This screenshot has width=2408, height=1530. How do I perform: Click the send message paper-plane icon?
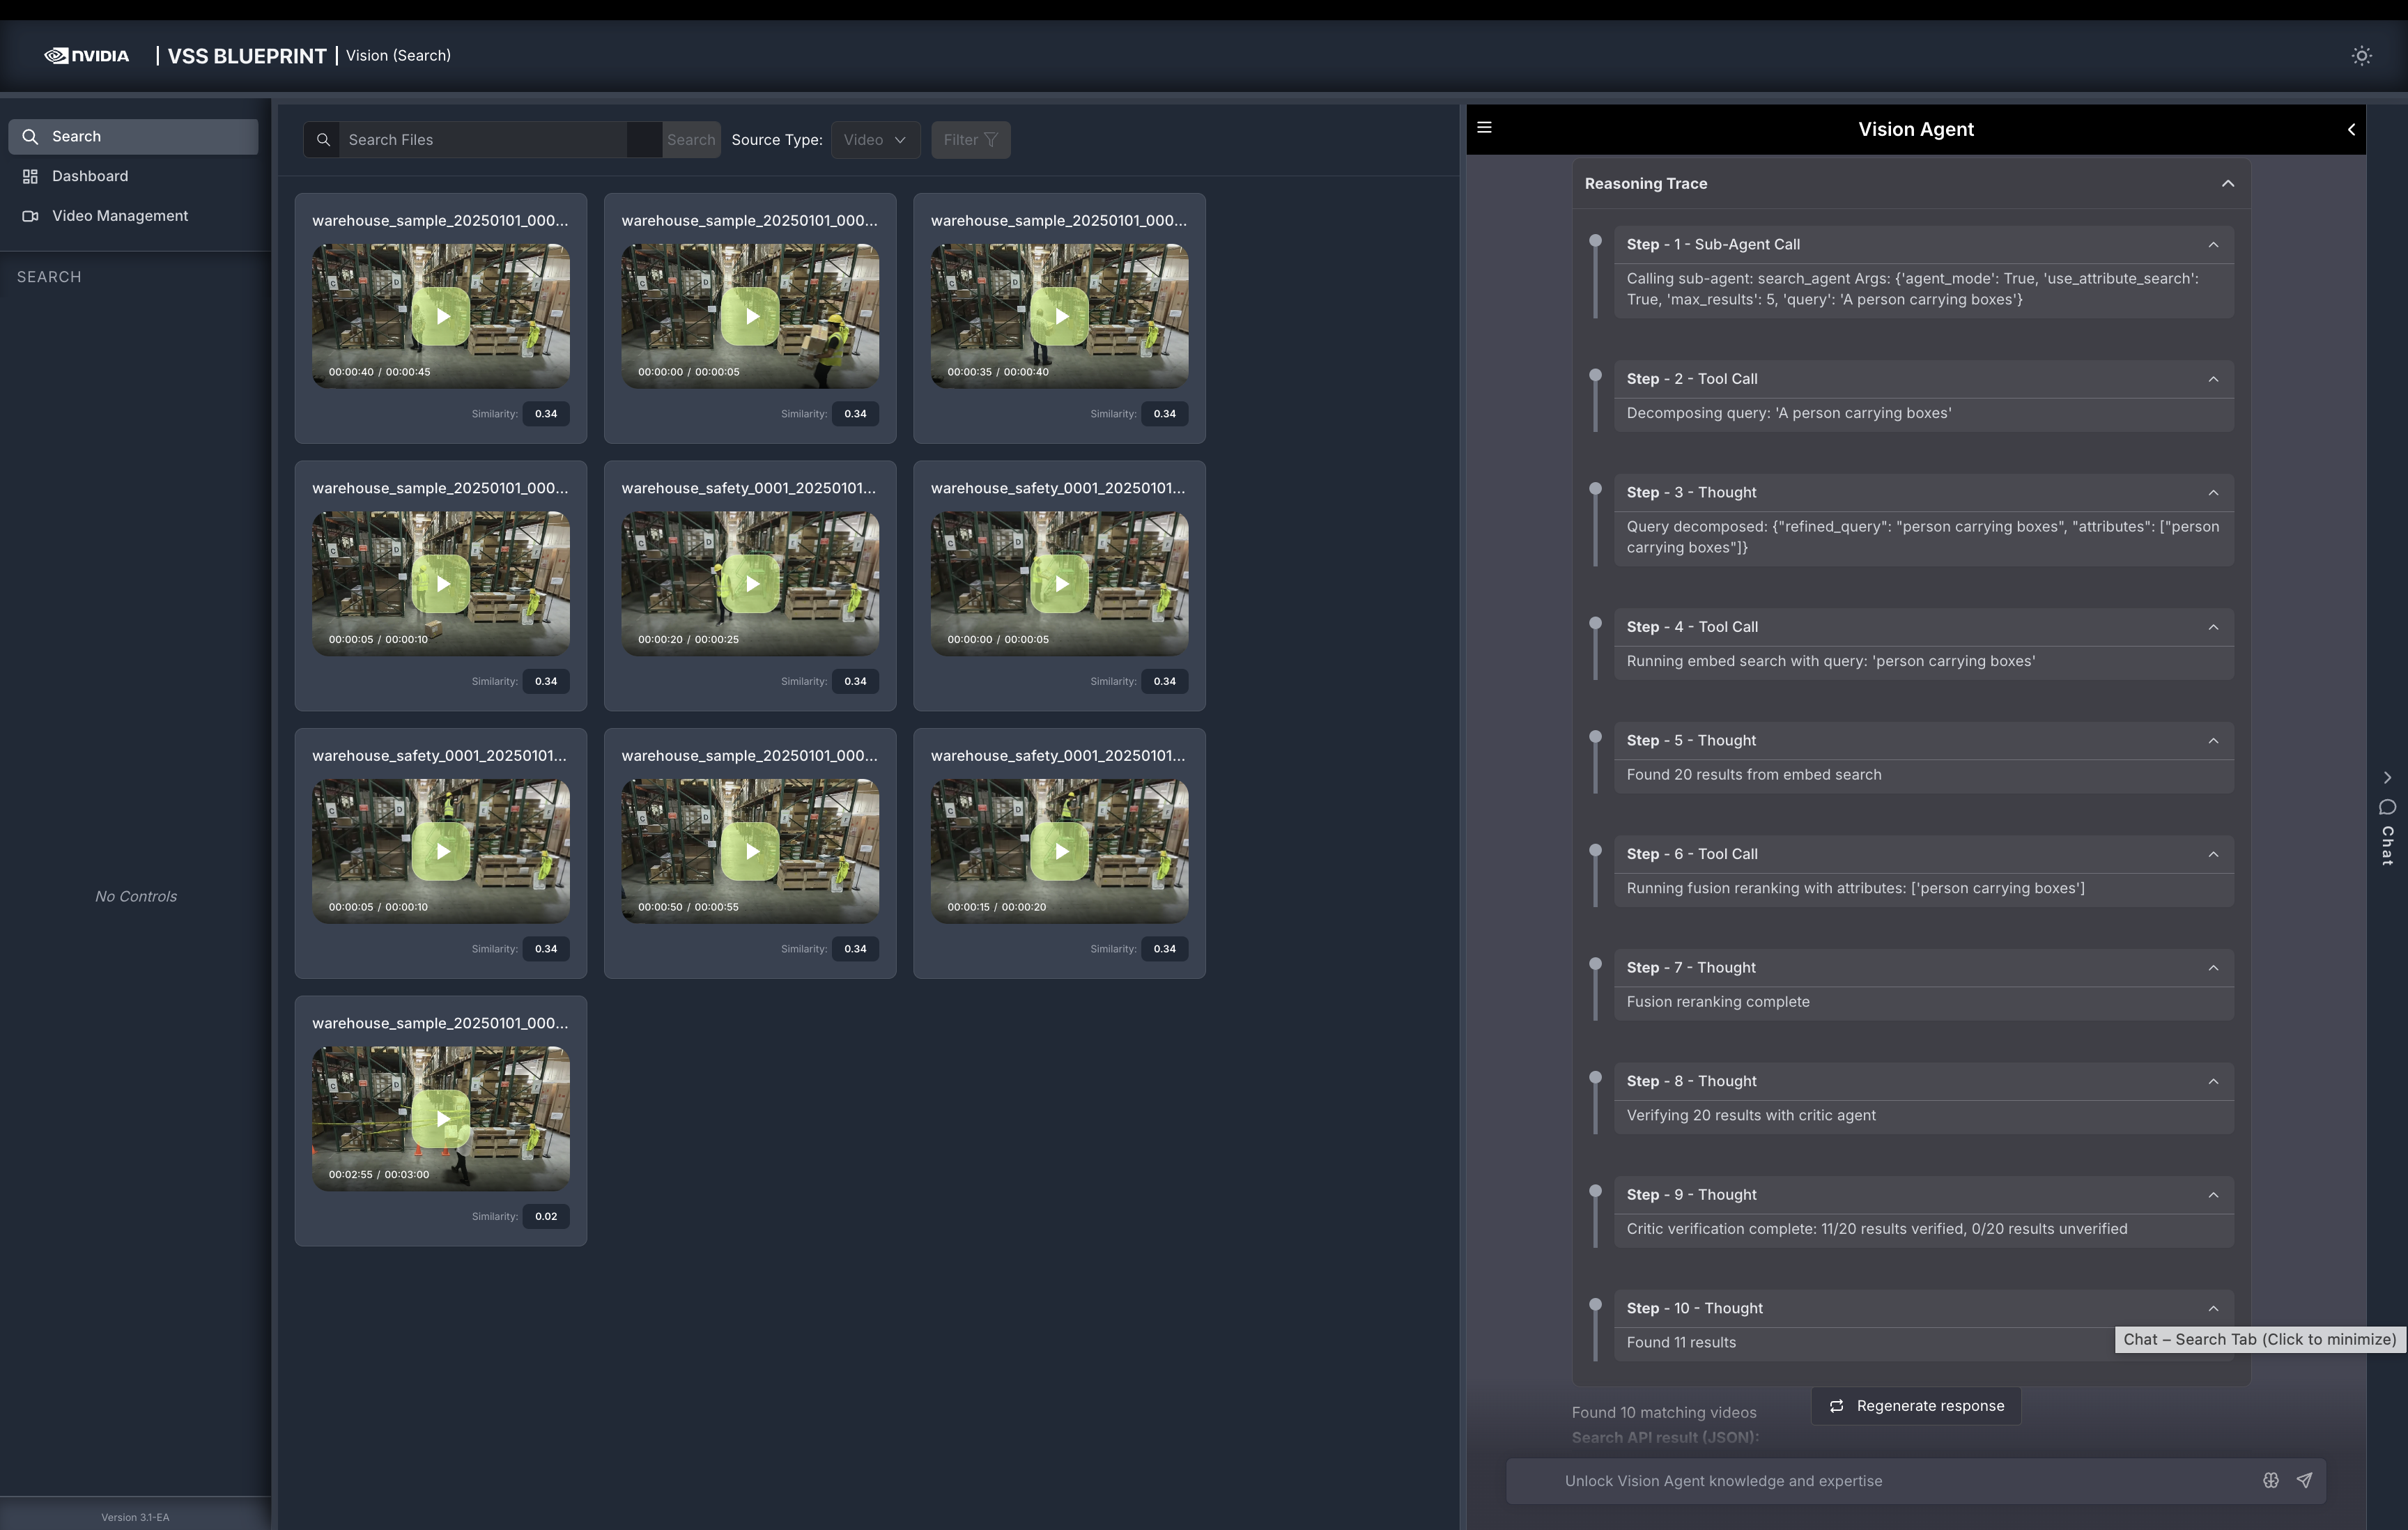coord(2304,1480)
